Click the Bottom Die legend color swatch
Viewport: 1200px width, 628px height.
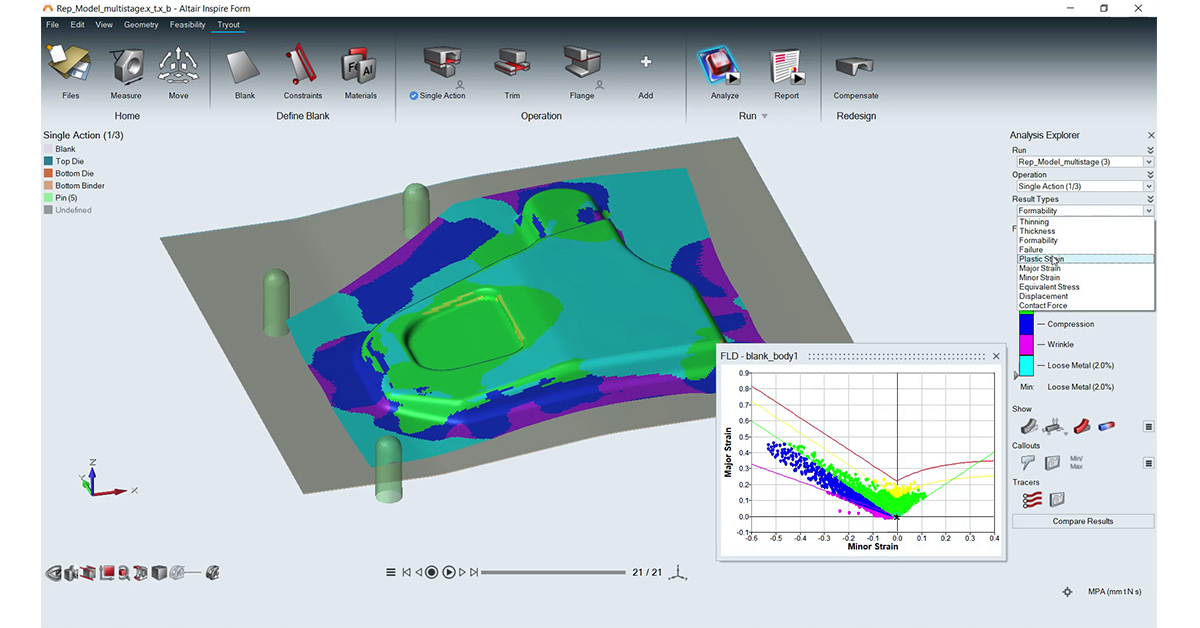[48, 173]
